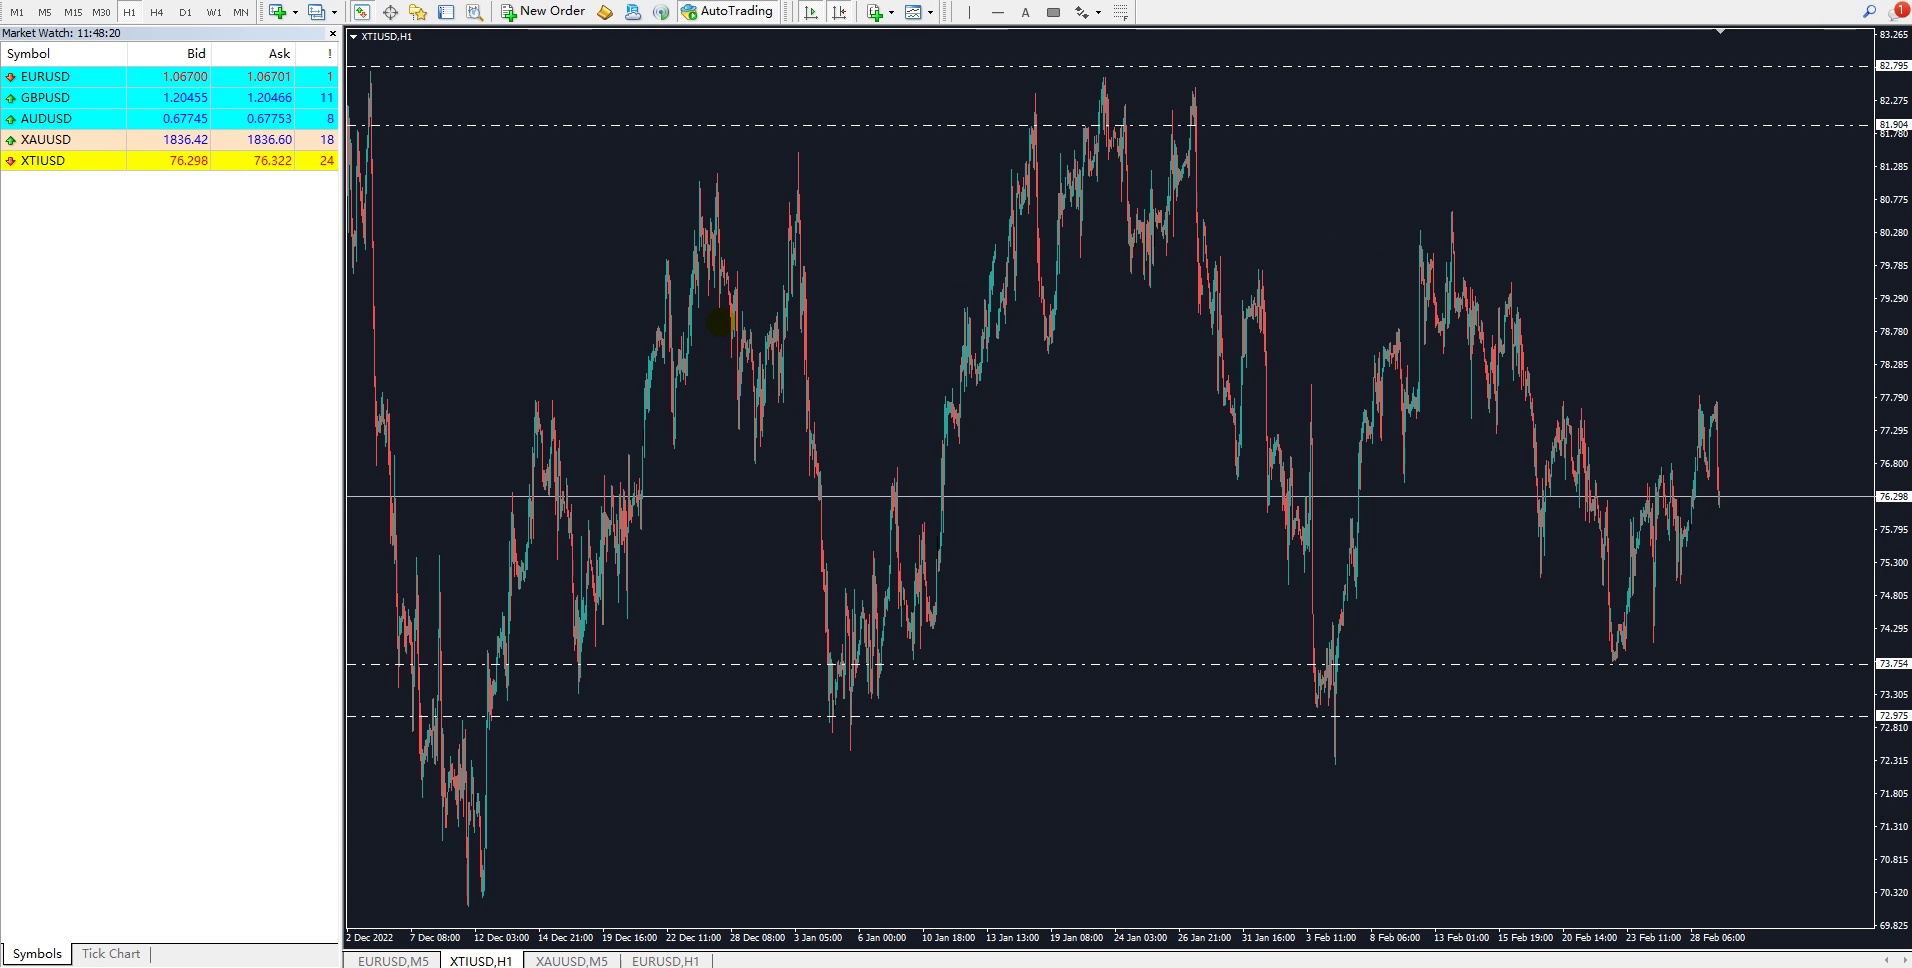The image size is (1912, 968).
Task: Toggle the Strategy Tester icon
Action: [474, 12]
